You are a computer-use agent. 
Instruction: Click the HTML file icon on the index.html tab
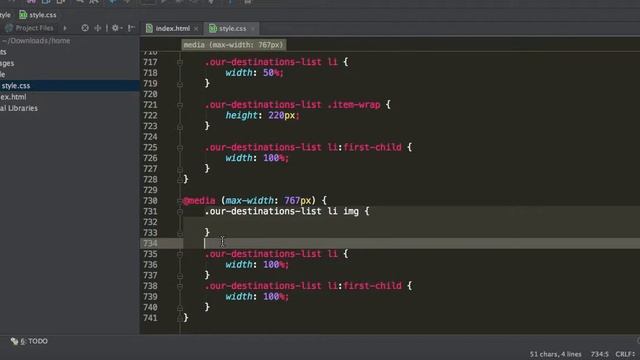tap(149, 28)
